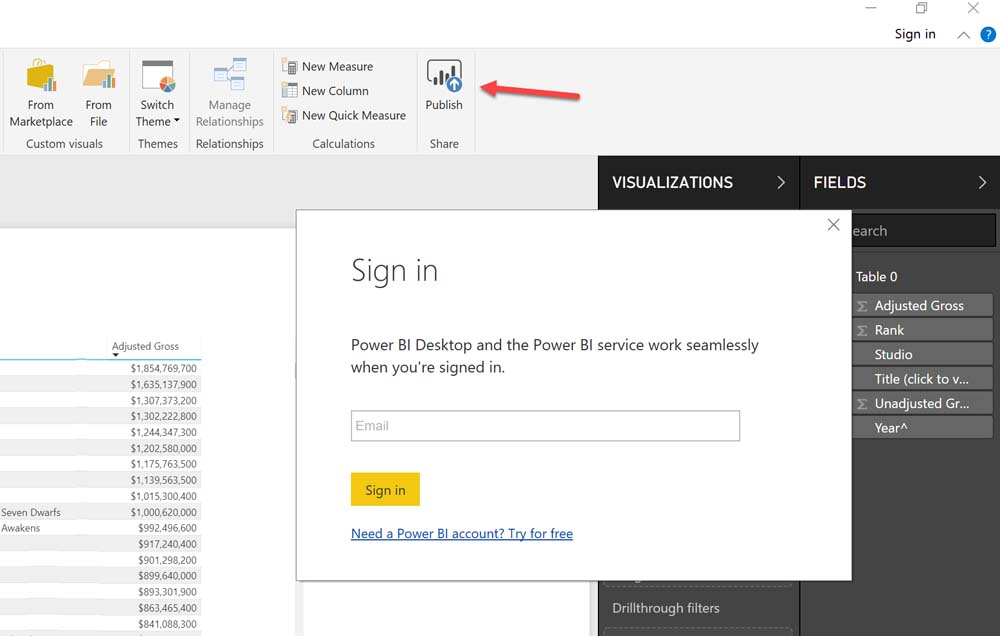Click the Drillthrough filters label

pyautogui.click(x=666, y=608)
